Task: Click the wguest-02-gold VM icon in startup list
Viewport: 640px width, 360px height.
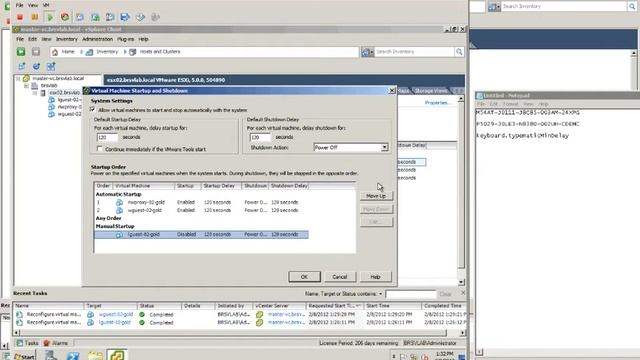Action: [119, 210]
